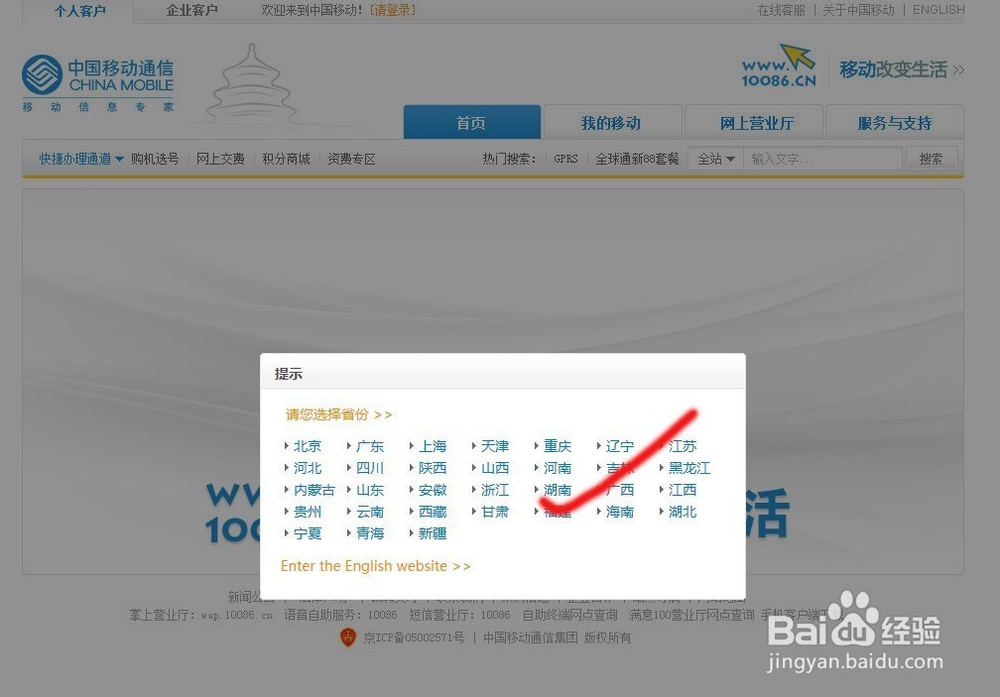The width and height of the screenshot is (1000, 697).
Task: Select province 西藏
Action: coord(432,511)
